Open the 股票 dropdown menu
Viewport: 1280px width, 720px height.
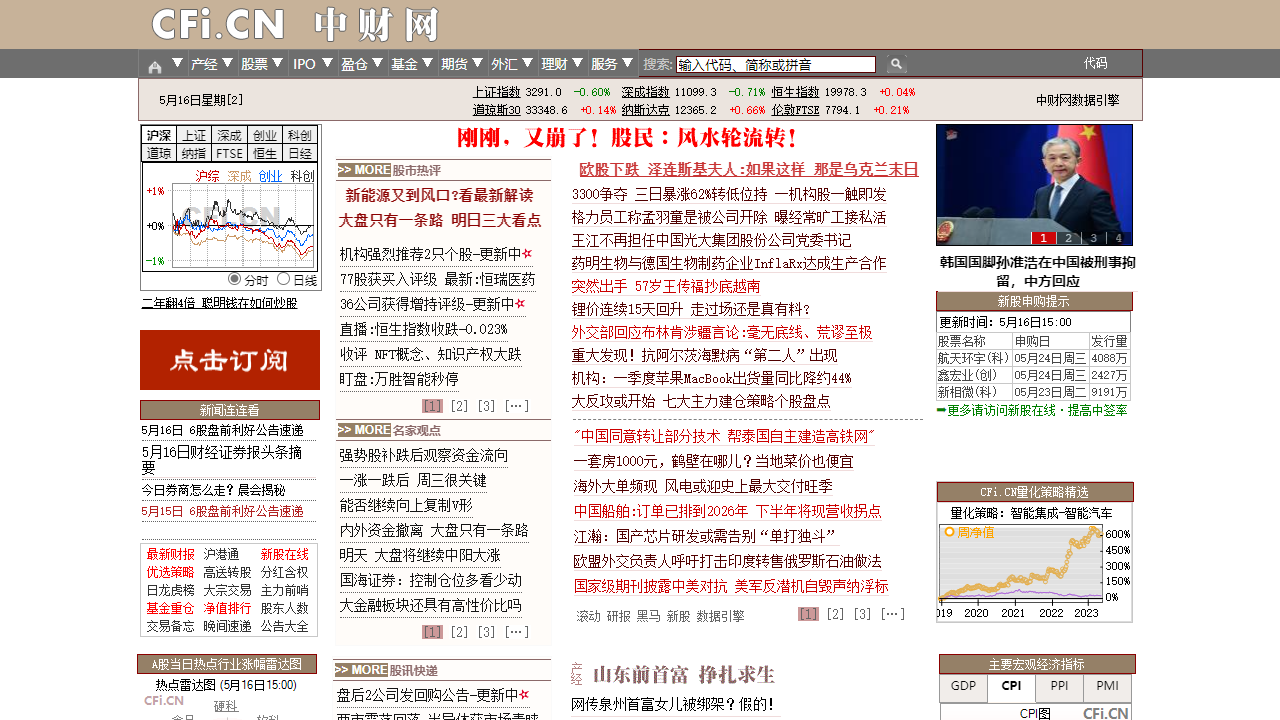click(x=257, y=63)
